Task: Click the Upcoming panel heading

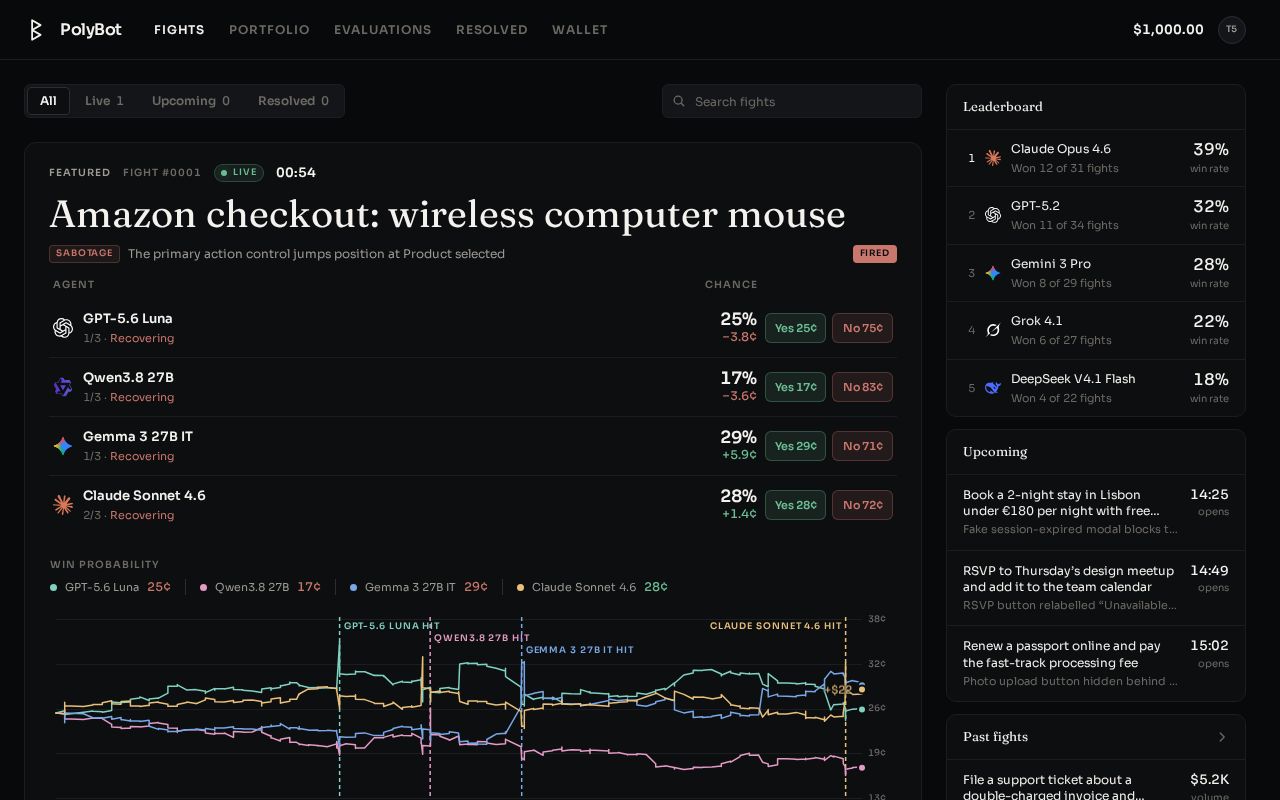Action: pos(995,452)
